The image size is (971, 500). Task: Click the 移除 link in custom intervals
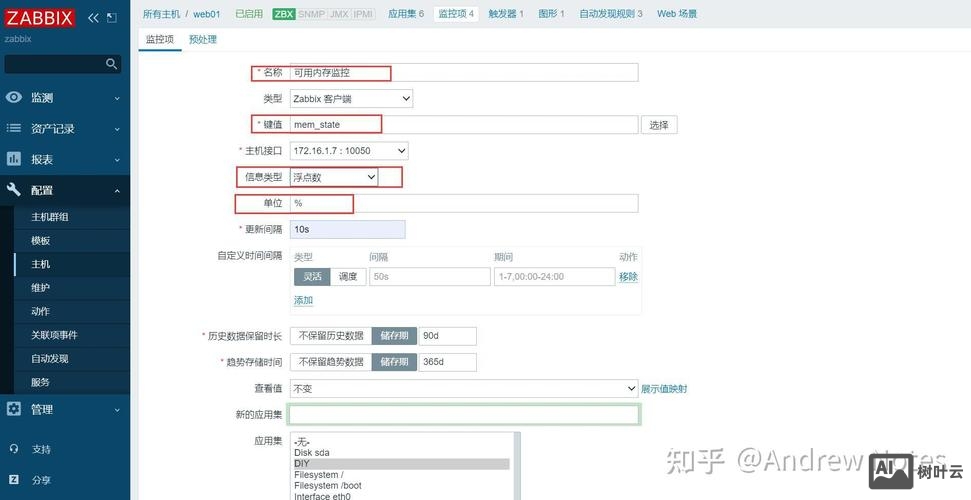tap(628, 277)
